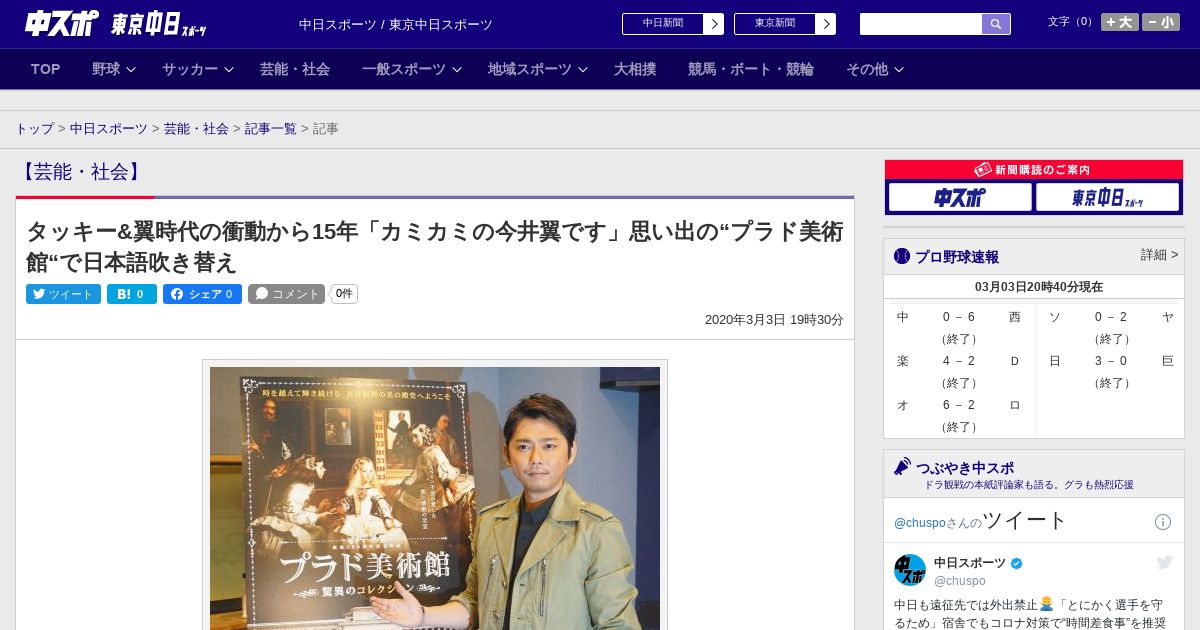
Task: Open 野球 navigation item text
Action: pyautogui.click(x=106, y=69)
